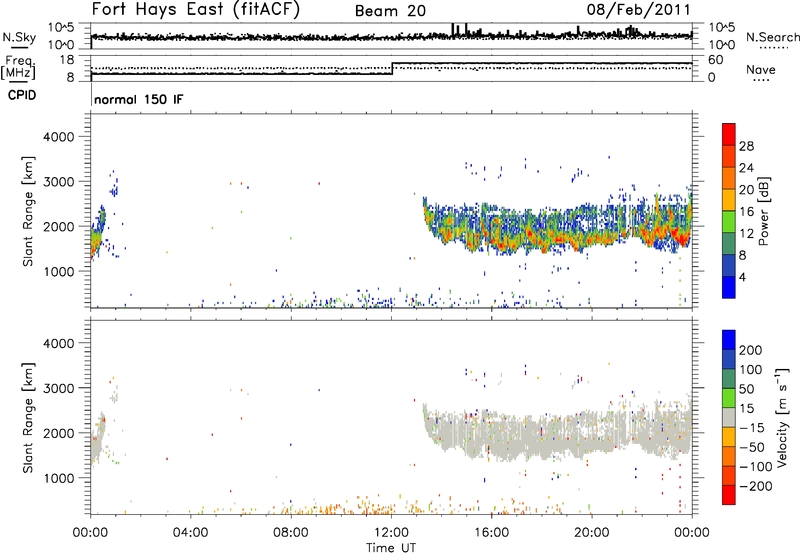Viewport: 800px width, 554px height.
Task: Select the 'Time UT' x-axis title
Action: (x=391, y=548)
